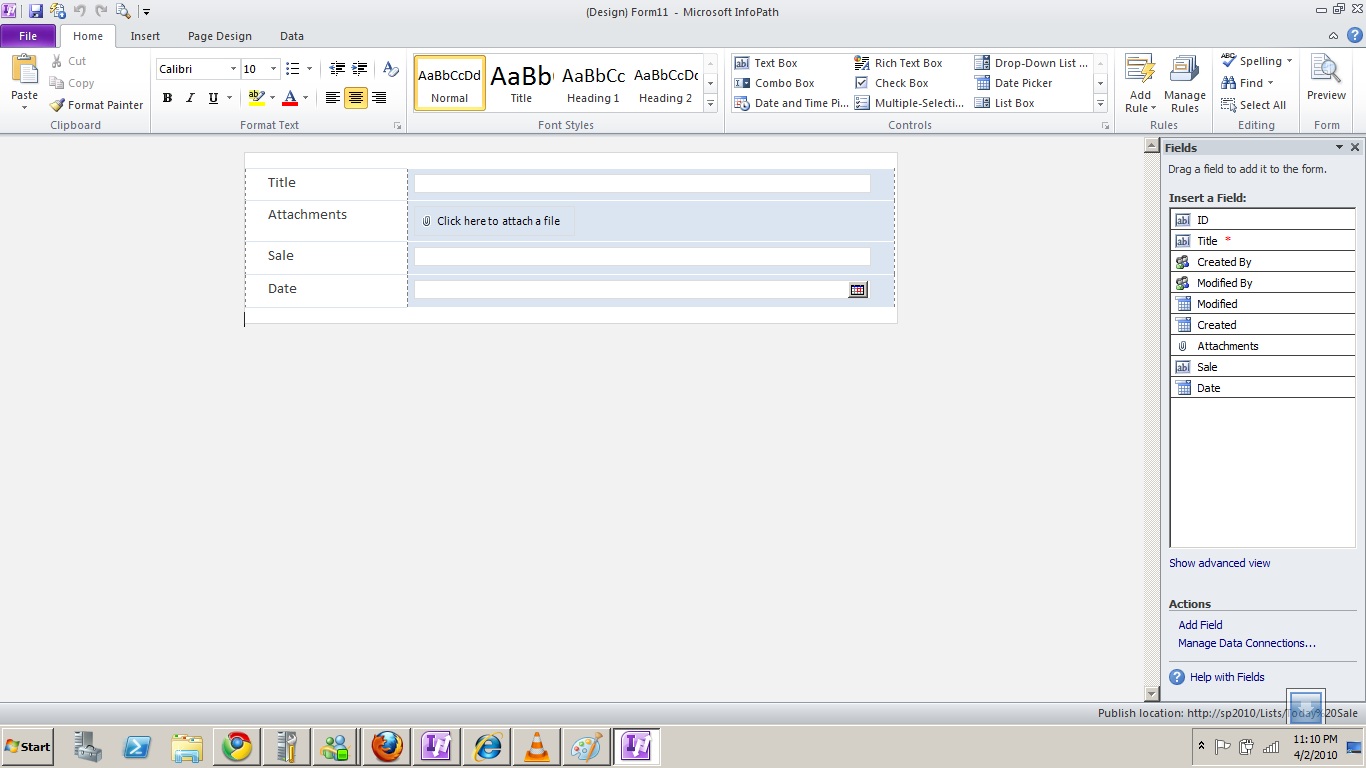Open the Manage Rules tool
1366x768 pixels.
[x=1184, y=83]
